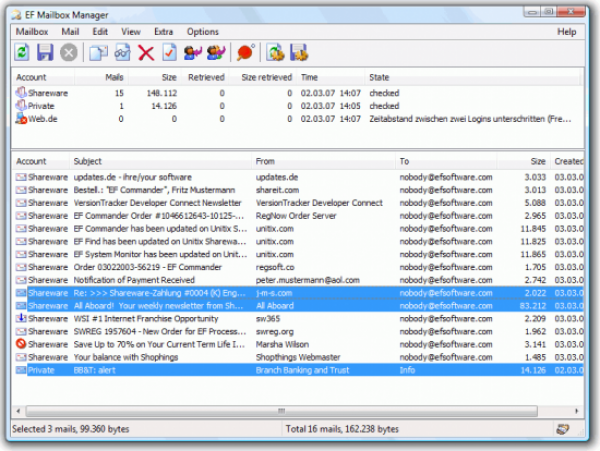Screen dimensions: 600x451
Task: Click the EF Mailbox Manager title bar icon
Action: point(16,15)
